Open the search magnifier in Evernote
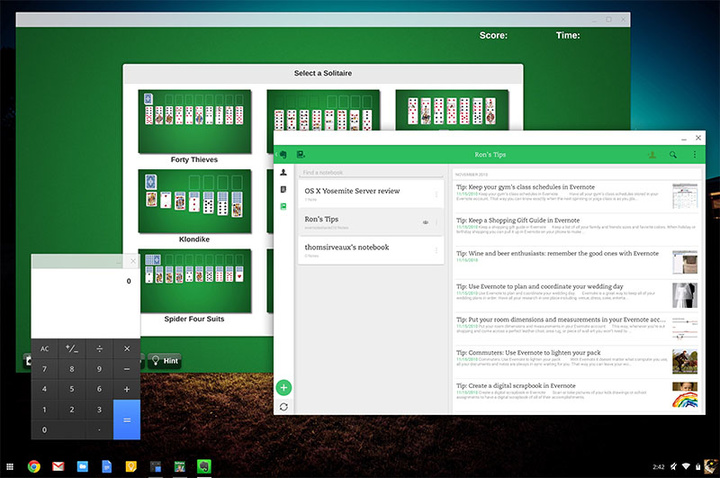 (674, 155)
